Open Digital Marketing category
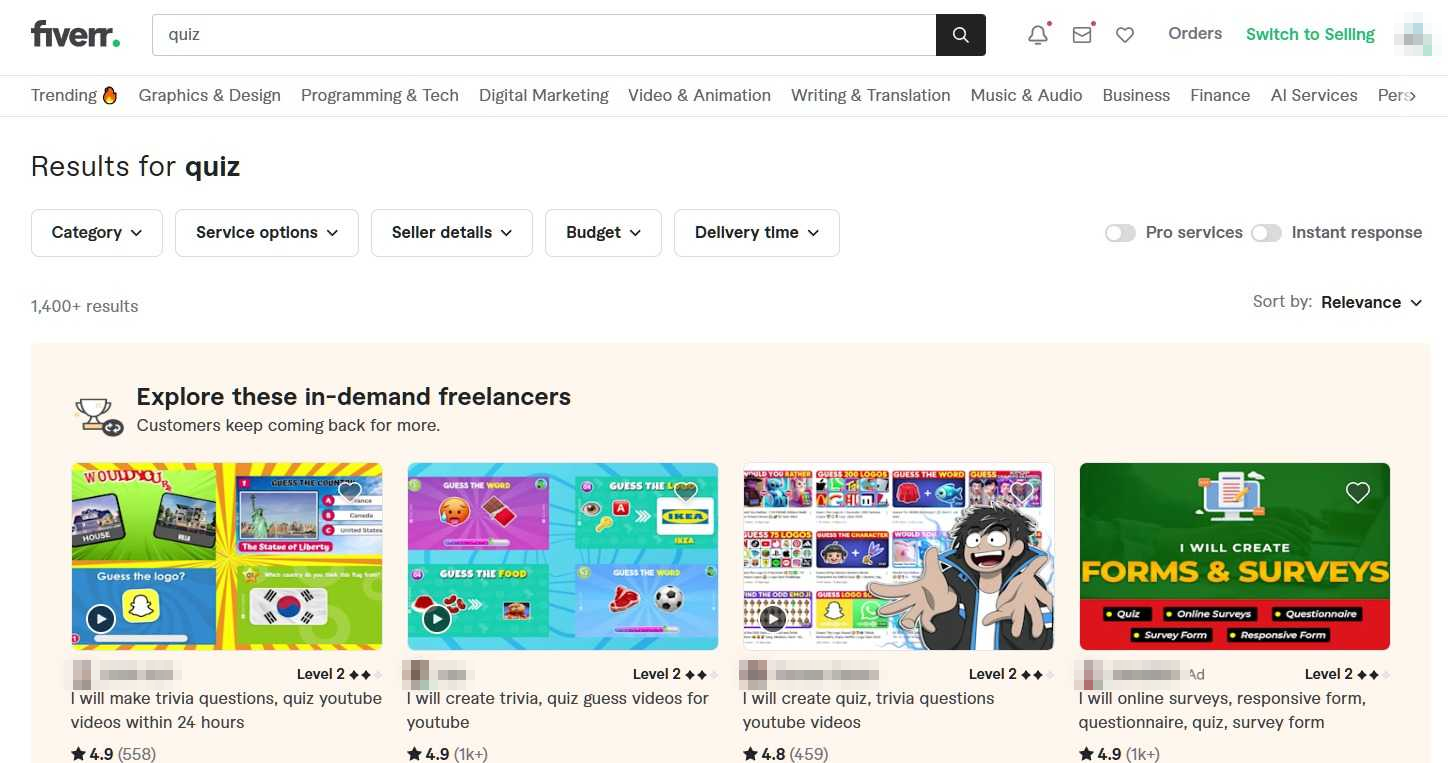Viewport: 1448px width, 763px height. tap(544, 96)
